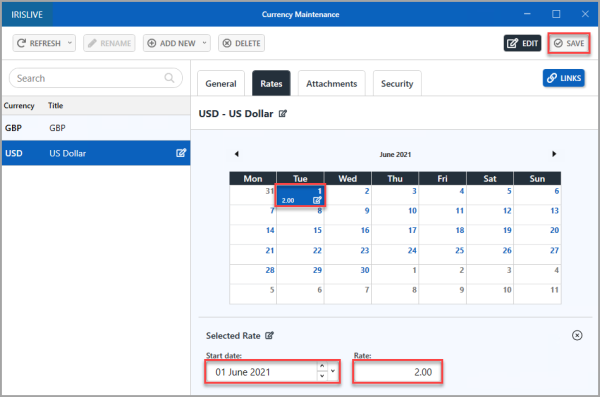The image size is (600, 397).
Task: Click the Title column header
Action: (x=55, y=106)
